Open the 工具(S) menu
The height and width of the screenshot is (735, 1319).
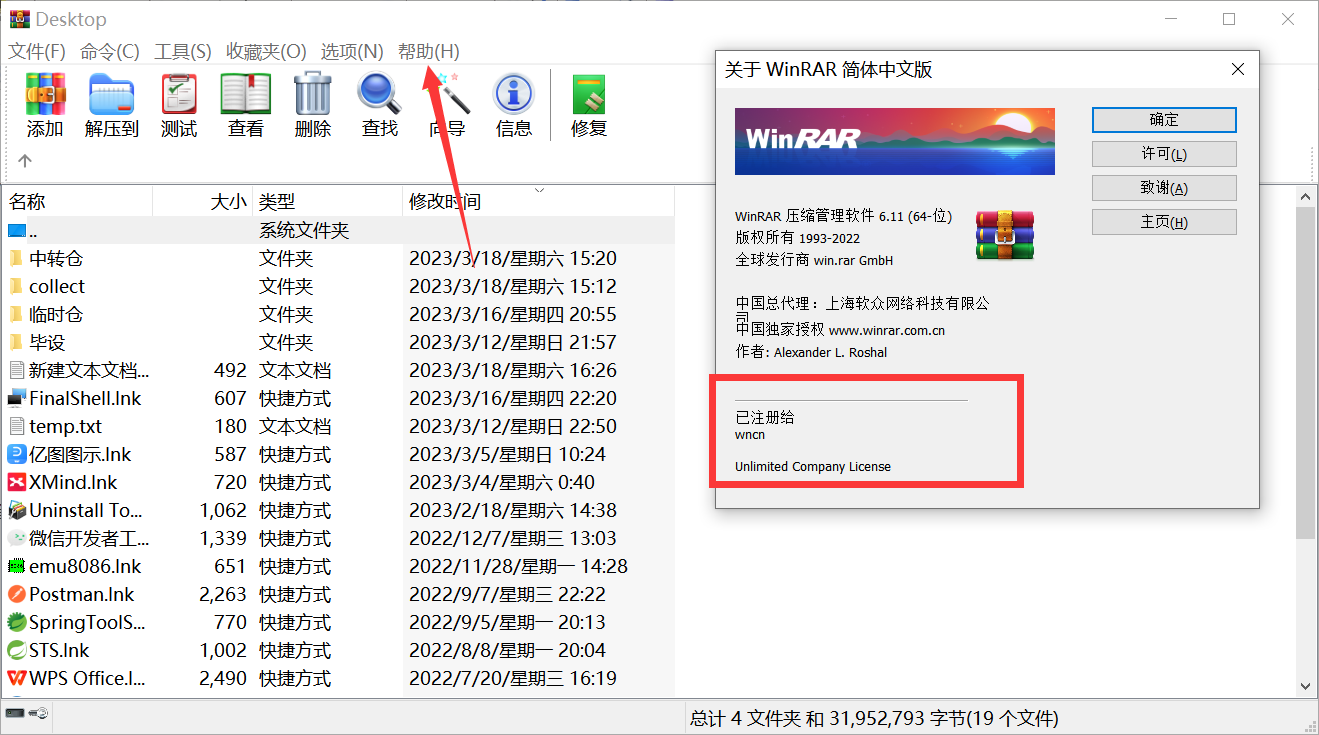pos(183,52)
